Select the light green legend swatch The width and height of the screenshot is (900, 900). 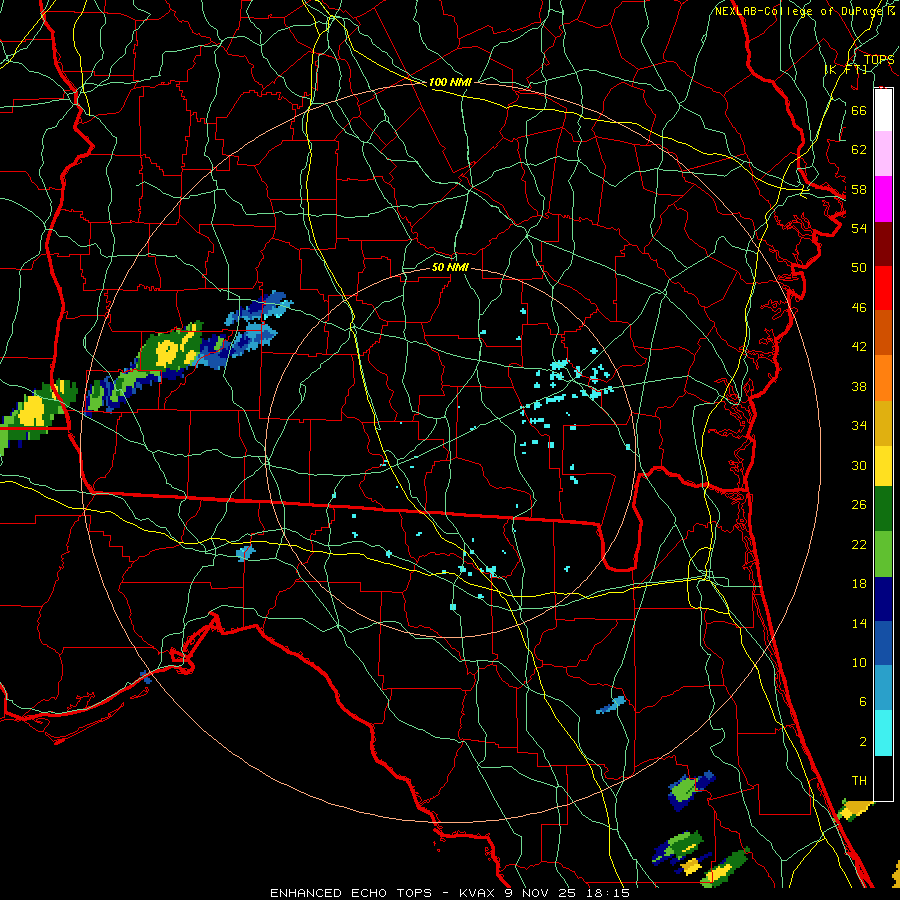(x=883, y=554)
